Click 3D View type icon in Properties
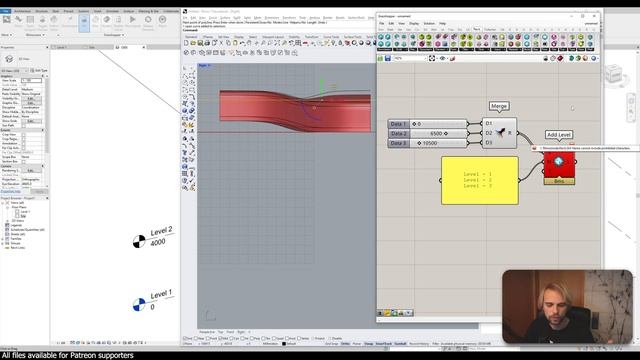Image resolution: width=640 pixels, height=360 pixels. (x=9, y=60)
